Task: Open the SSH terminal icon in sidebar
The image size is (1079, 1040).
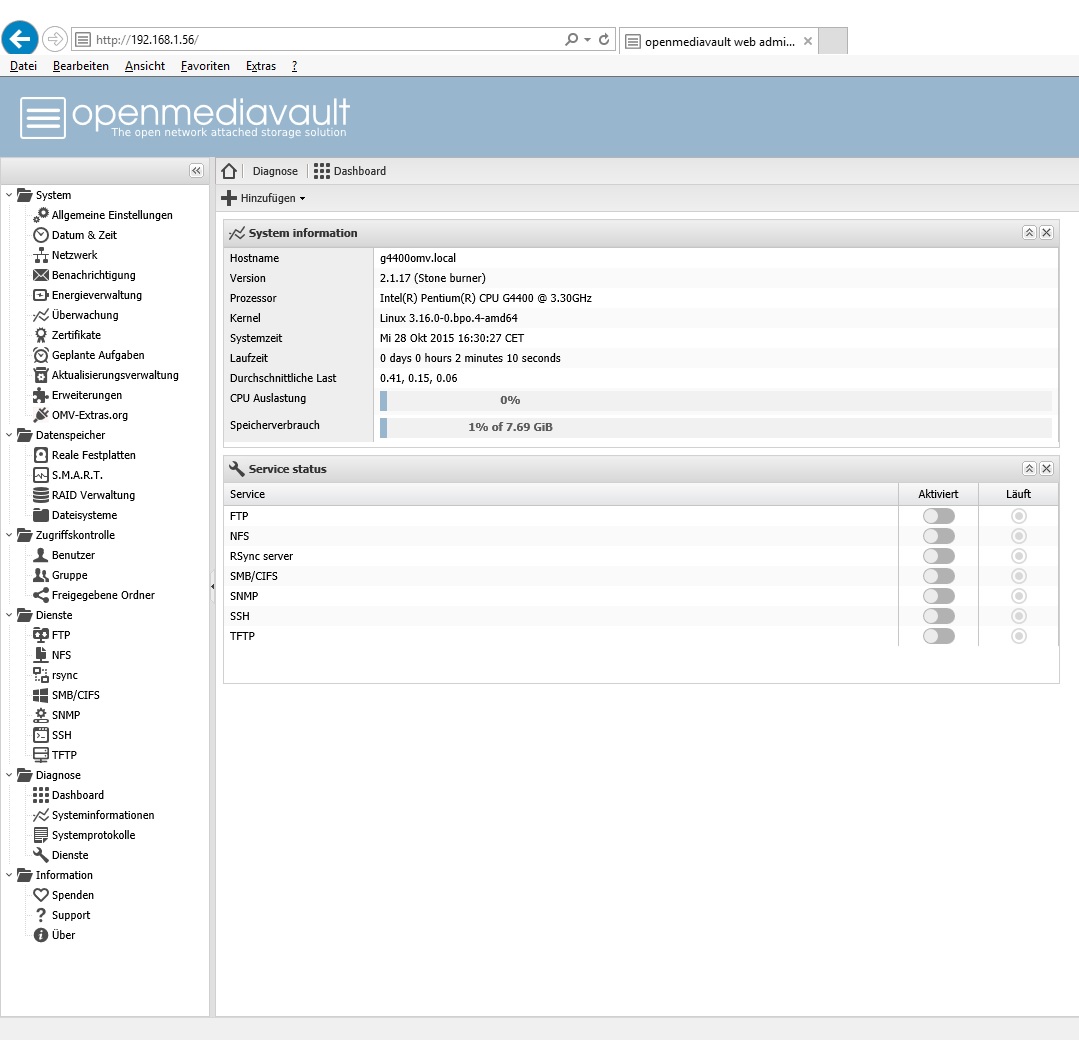Action: click(x=41, y=734)
